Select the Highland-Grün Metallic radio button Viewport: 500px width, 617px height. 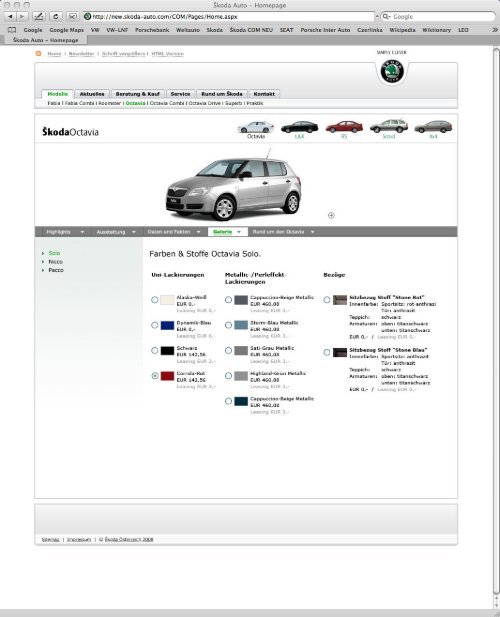(228, 376)
